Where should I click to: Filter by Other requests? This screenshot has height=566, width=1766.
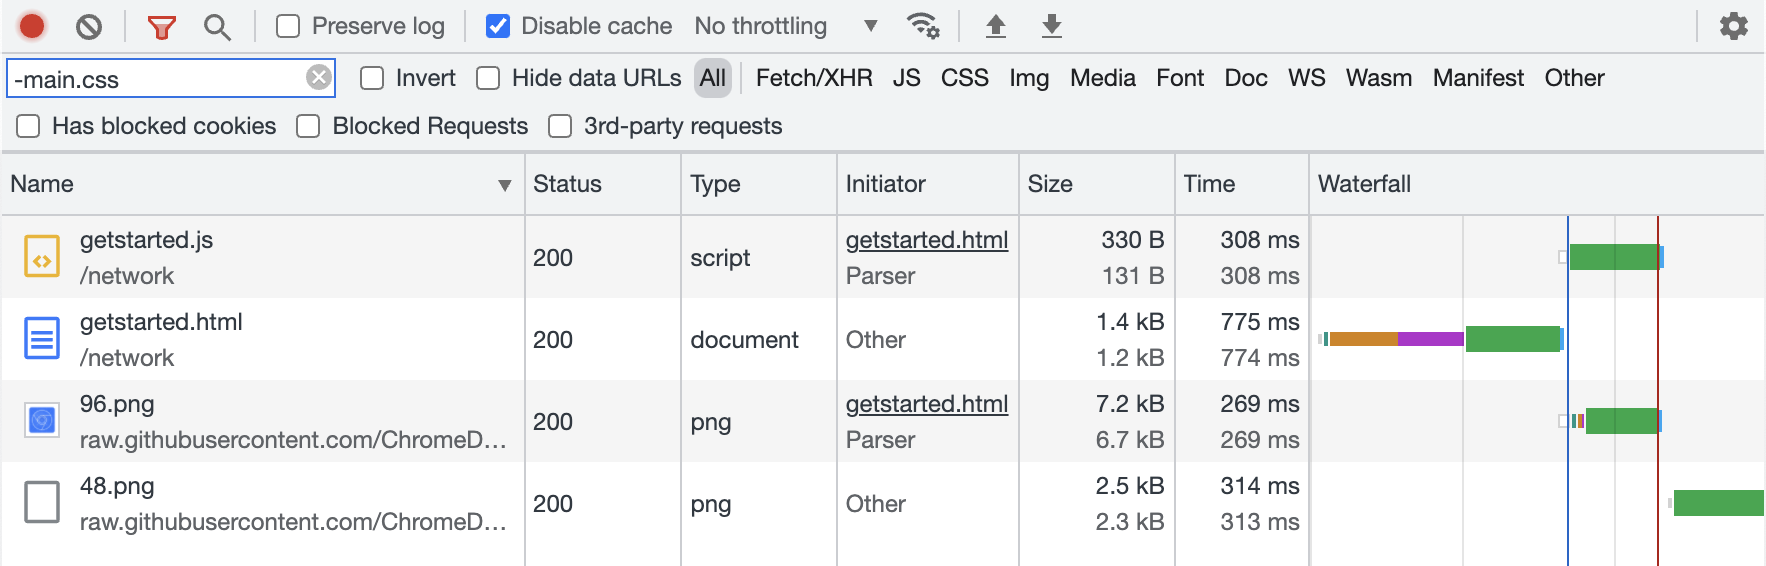click(x=1574, y=78)
